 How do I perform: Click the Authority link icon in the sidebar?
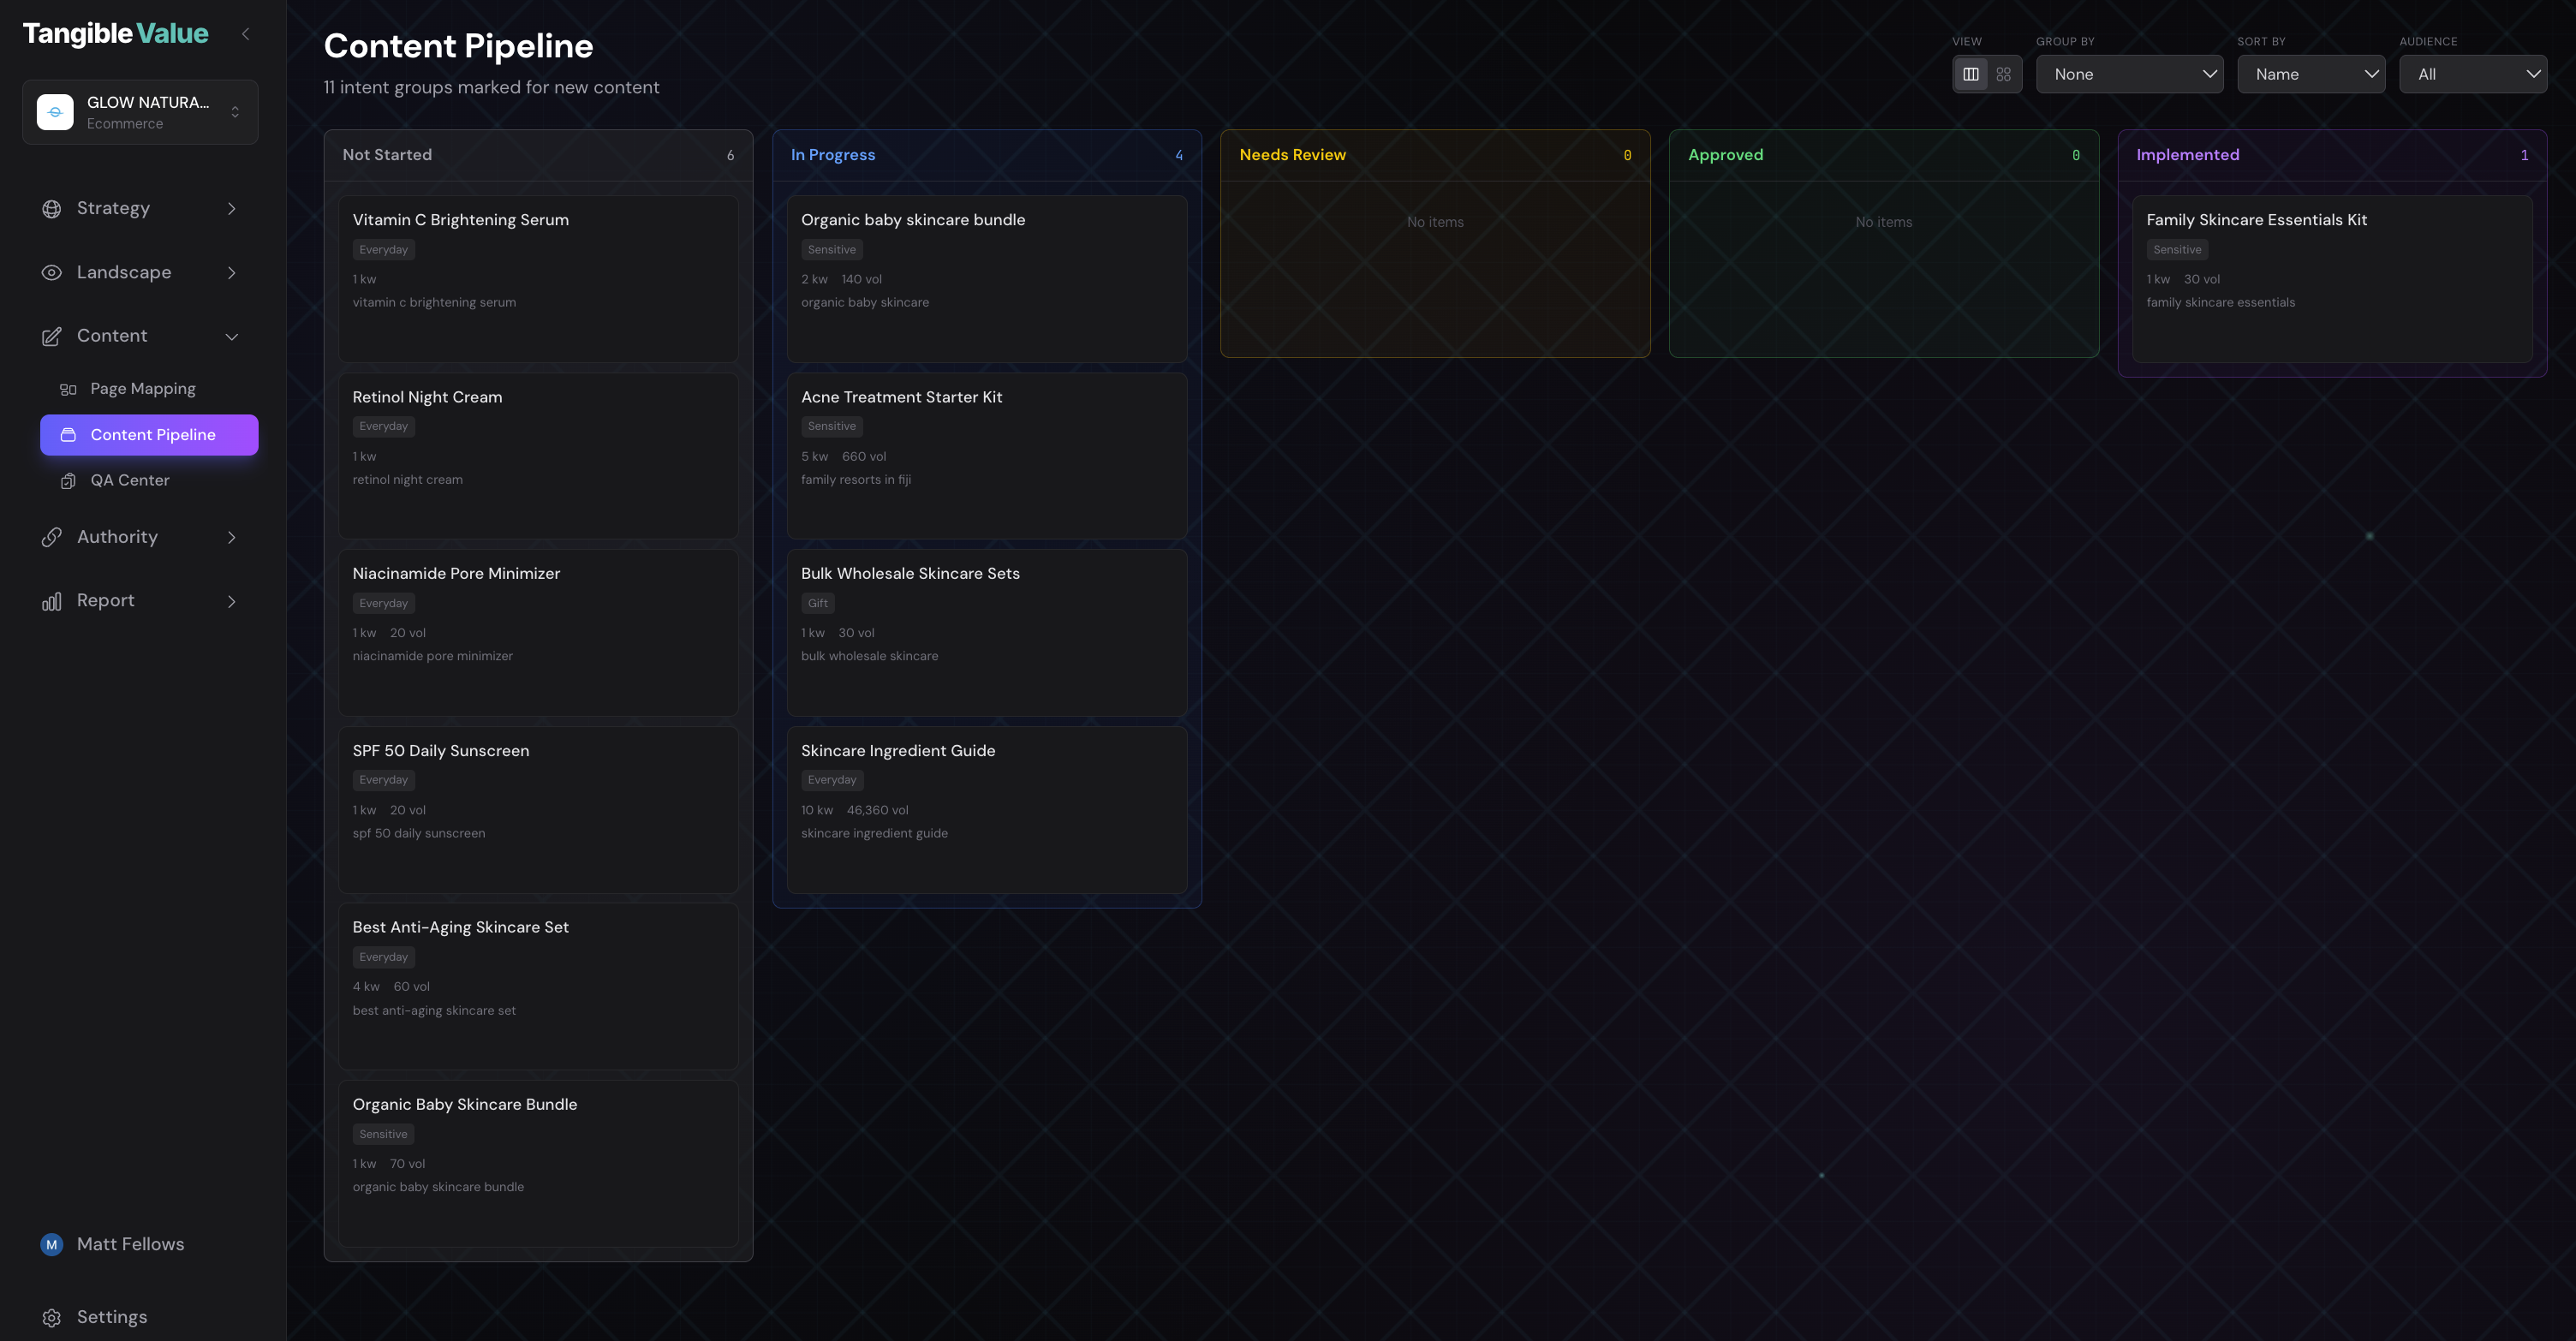point(52,537)
